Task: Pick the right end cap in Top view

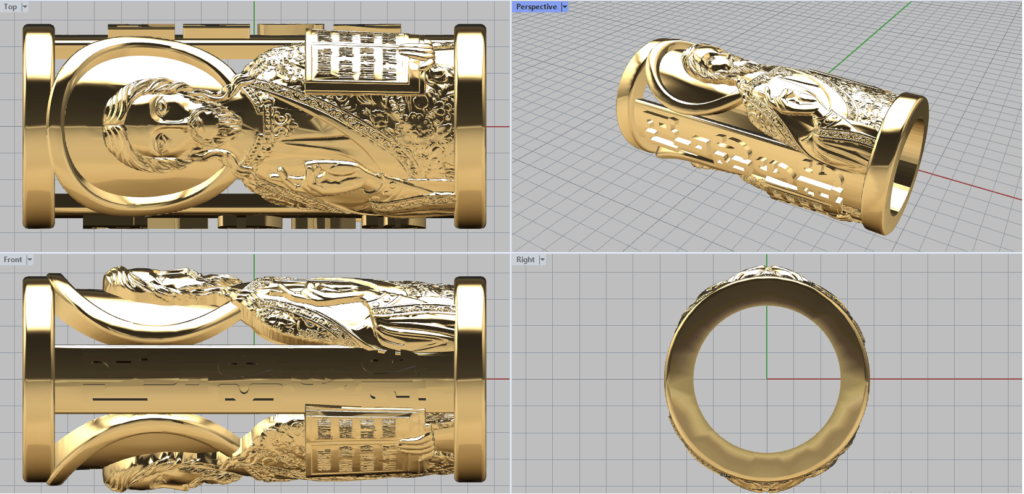Action: coord(470,125)
